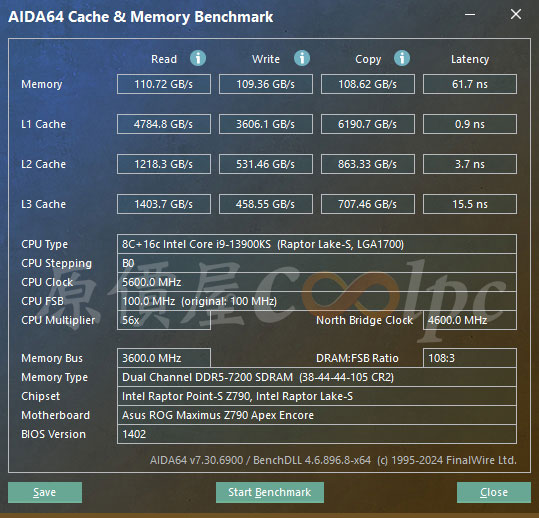Click the L1 Cache Copy 6190.7 GB/s box
The image size is (539, 518).
click(x=367, y=124)
